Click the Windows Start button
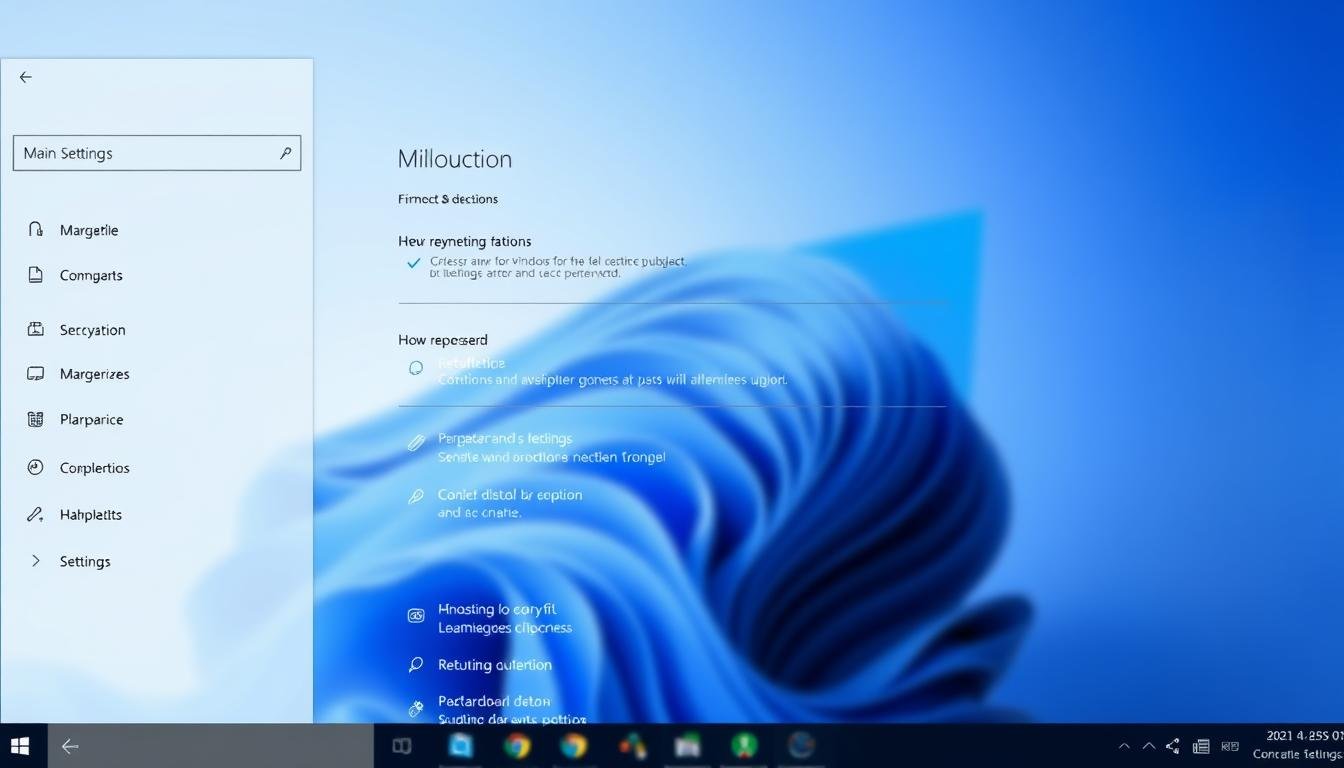The height and width of the screenshot is (768, 1344). tap(19, 746)
